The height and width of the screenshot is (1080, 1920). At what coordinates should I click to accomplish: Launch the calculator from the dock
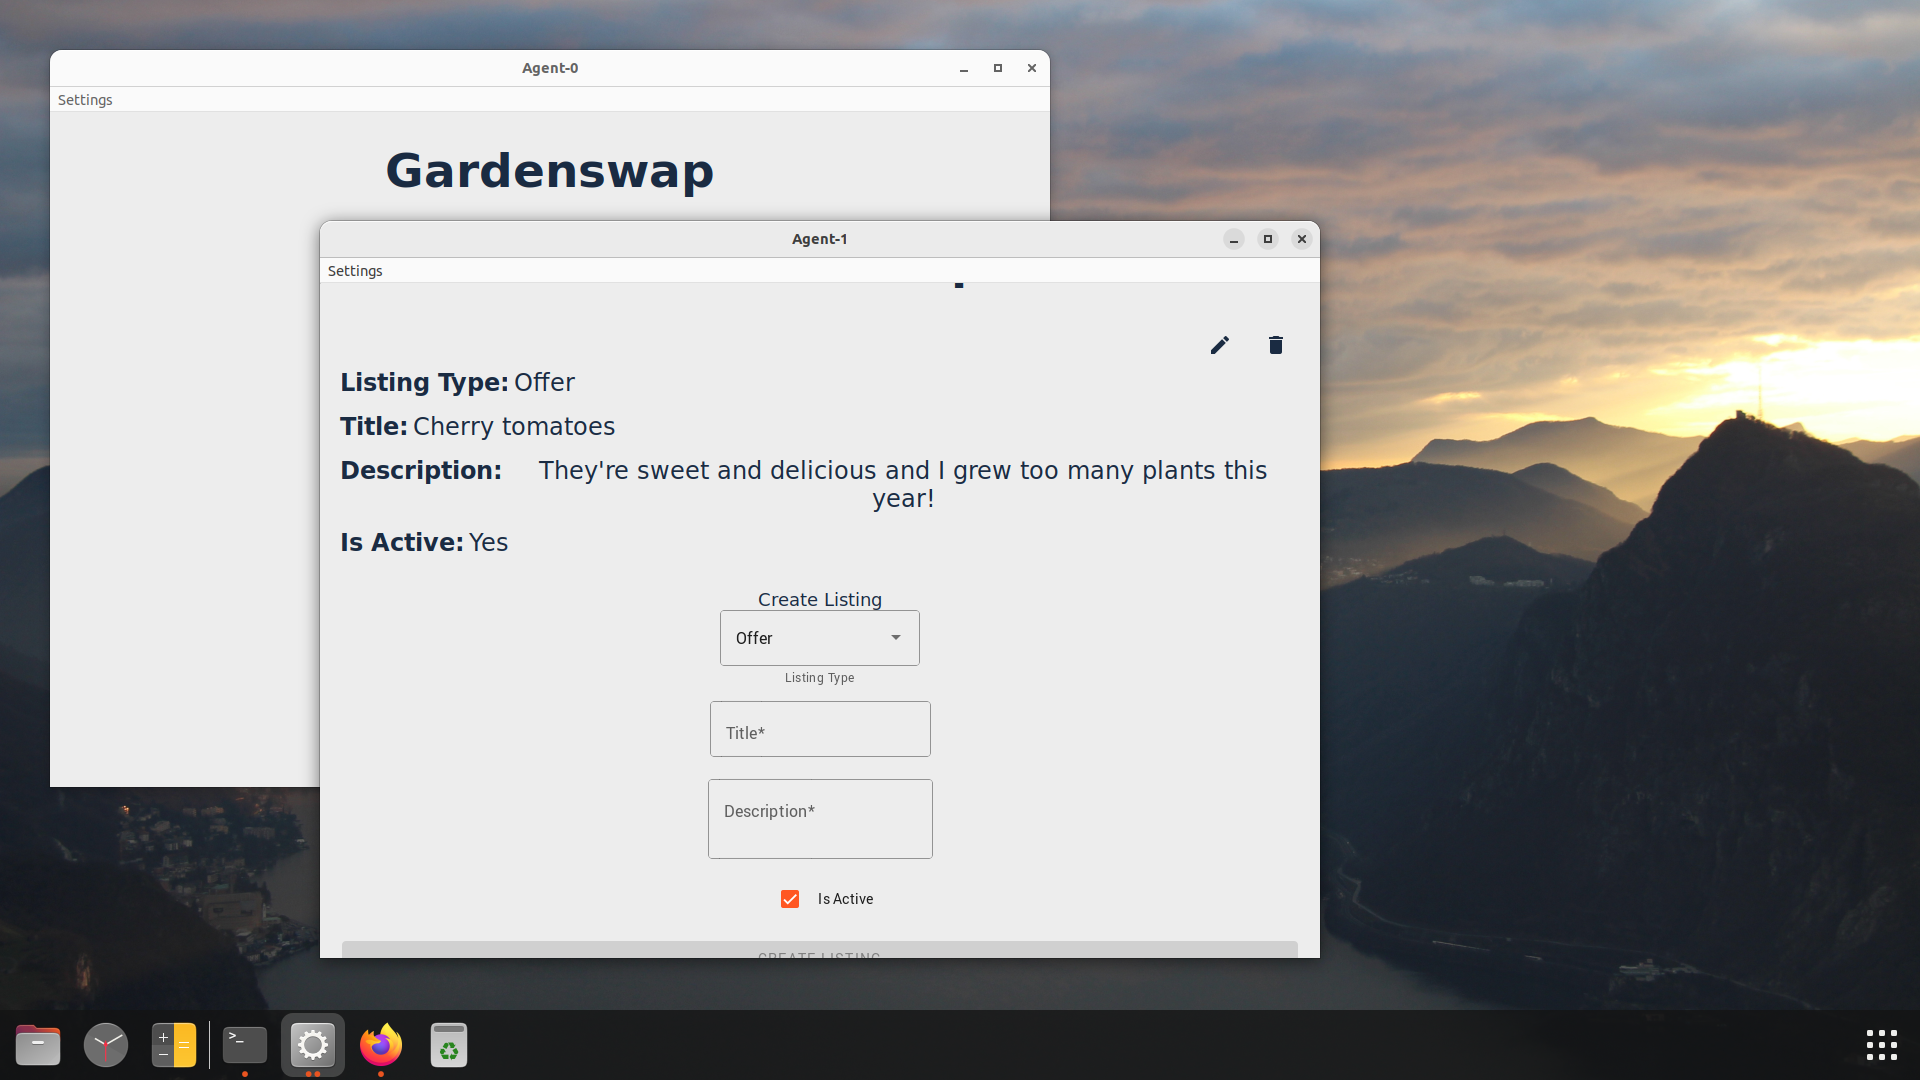click(x=174, y=1044)
